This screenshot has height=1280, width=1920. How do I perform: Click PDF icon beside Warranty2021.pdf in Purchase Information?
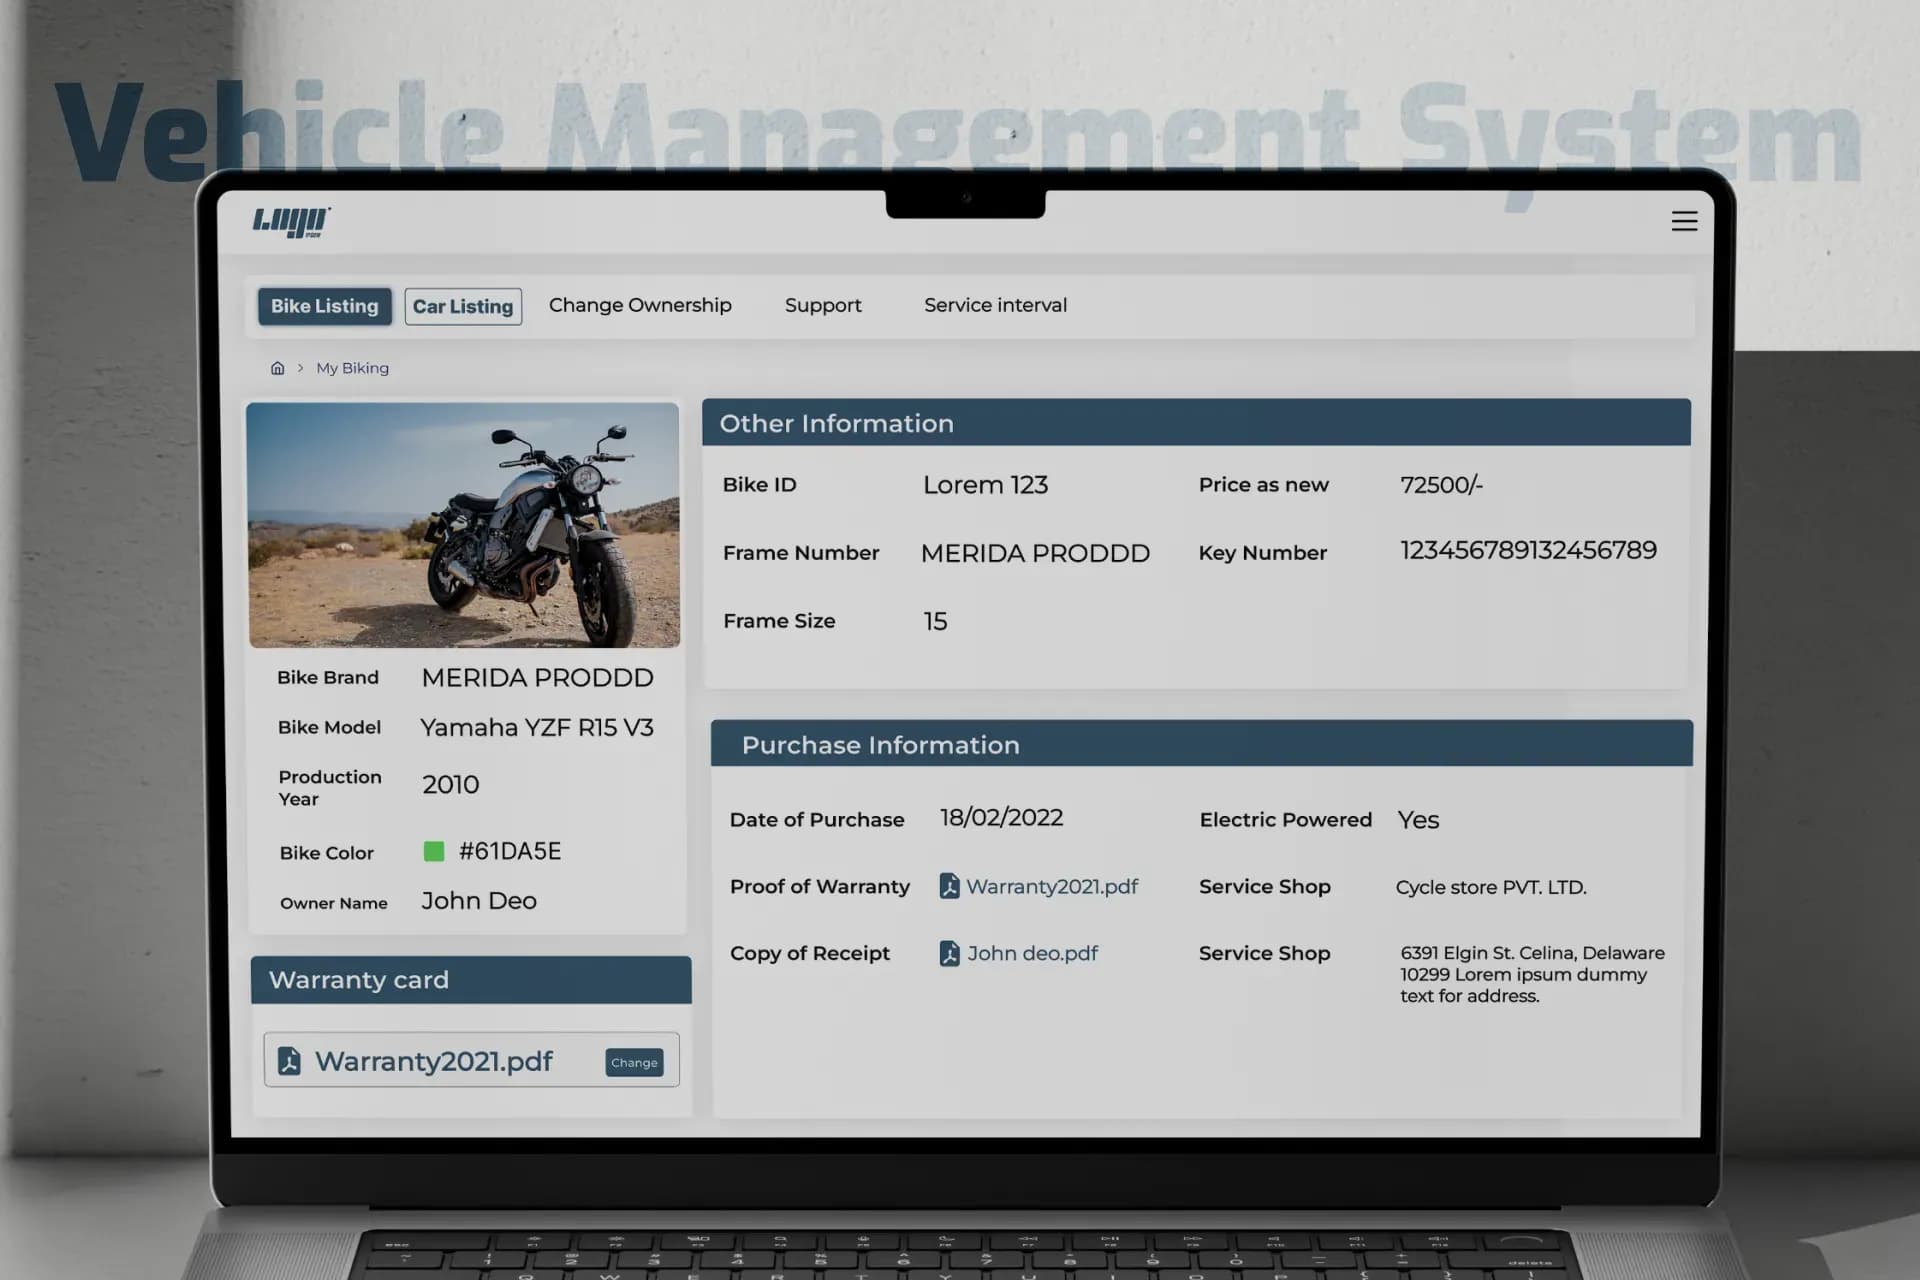tap(949, 886)
